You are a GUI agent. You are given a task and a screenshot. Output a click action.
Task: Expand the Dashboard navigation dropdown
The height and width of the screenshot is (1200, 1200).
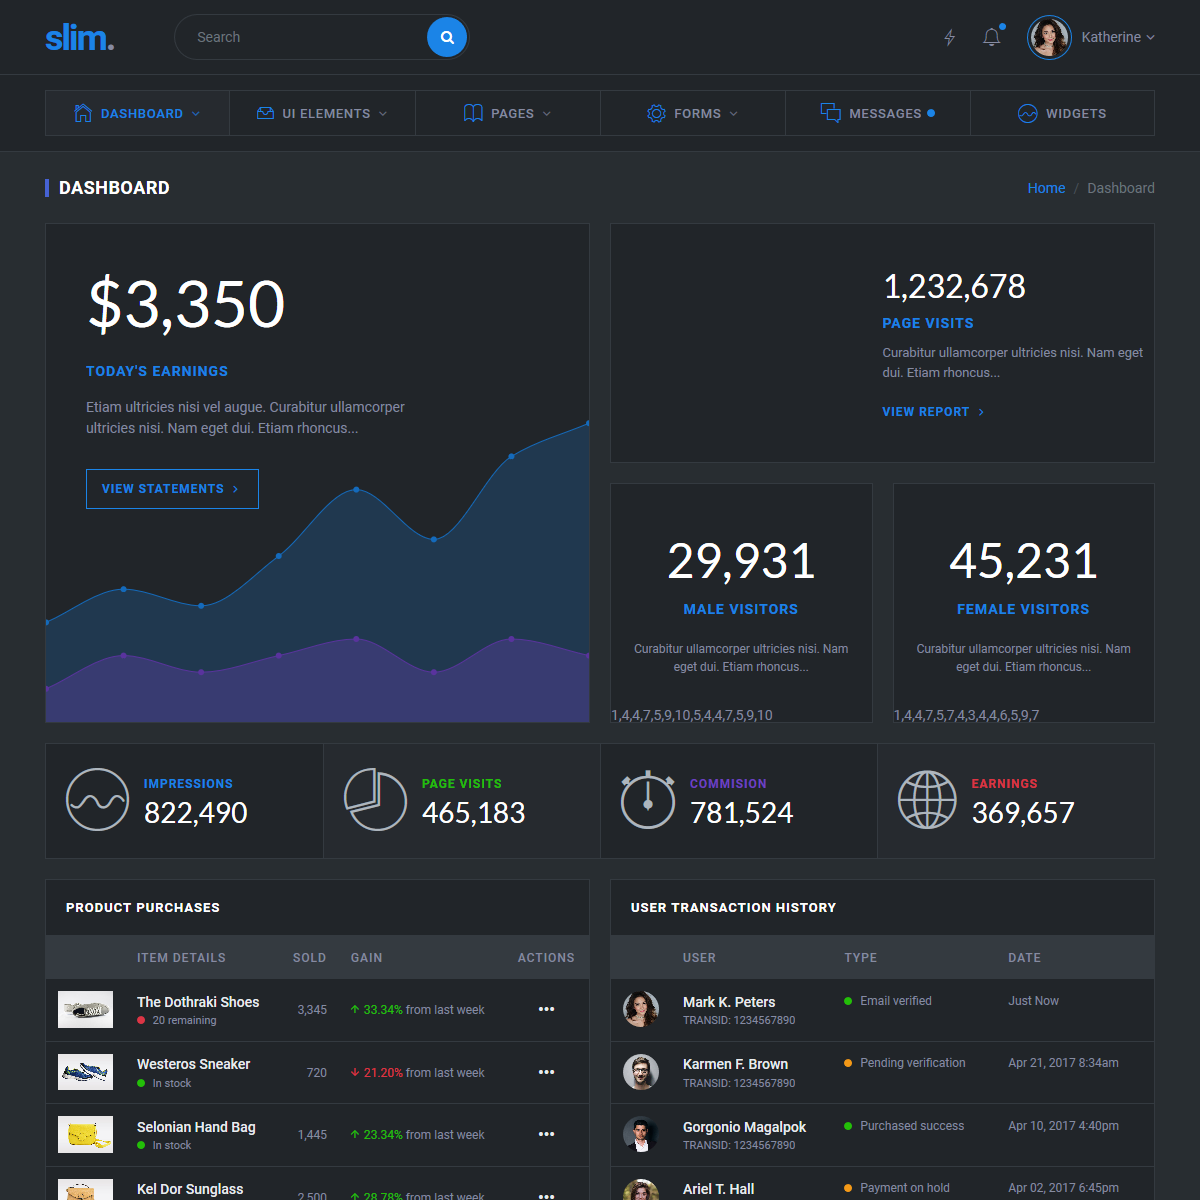[138, 113]
